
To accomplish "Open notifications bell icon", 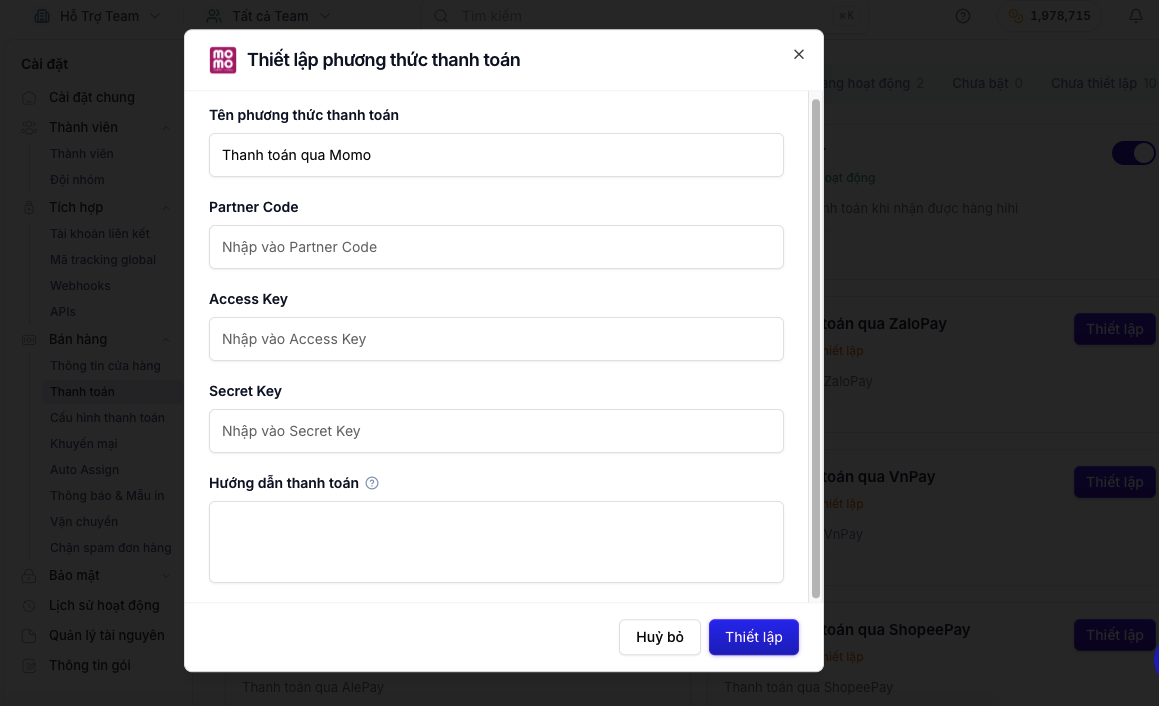I will tap(1136, 16).
